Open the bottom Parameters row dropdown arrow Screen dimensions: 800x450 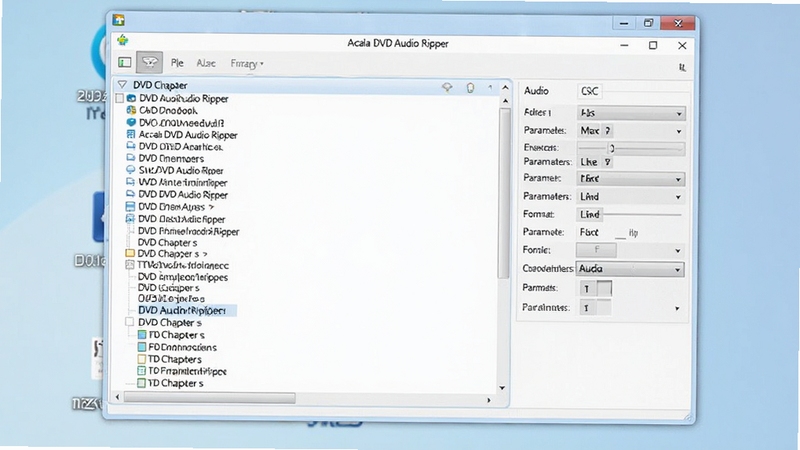(x=677, y=308)
